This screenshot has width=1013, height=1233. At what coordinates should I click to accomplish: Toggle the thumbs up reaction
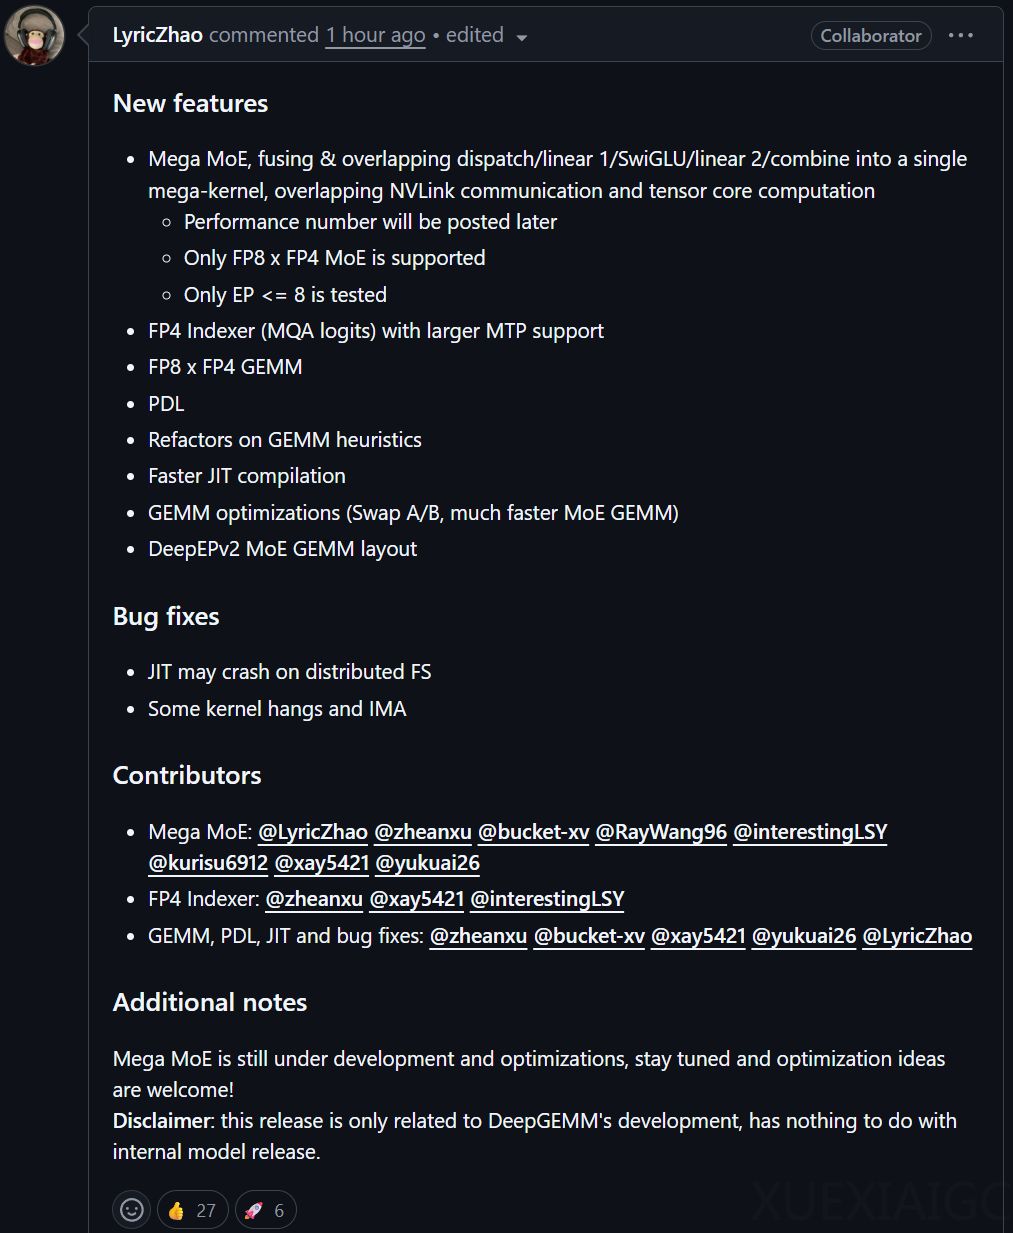192,1210
